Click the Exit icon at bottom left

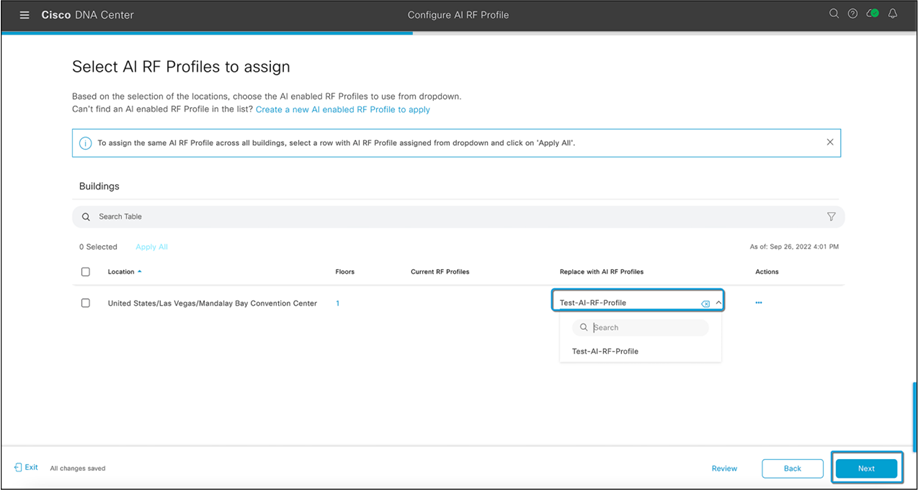tap(18, 468)
